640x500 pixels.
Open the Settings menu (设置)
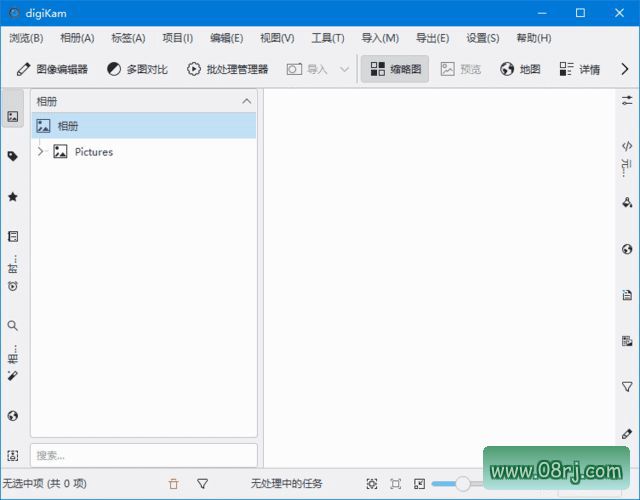[482, 38]
